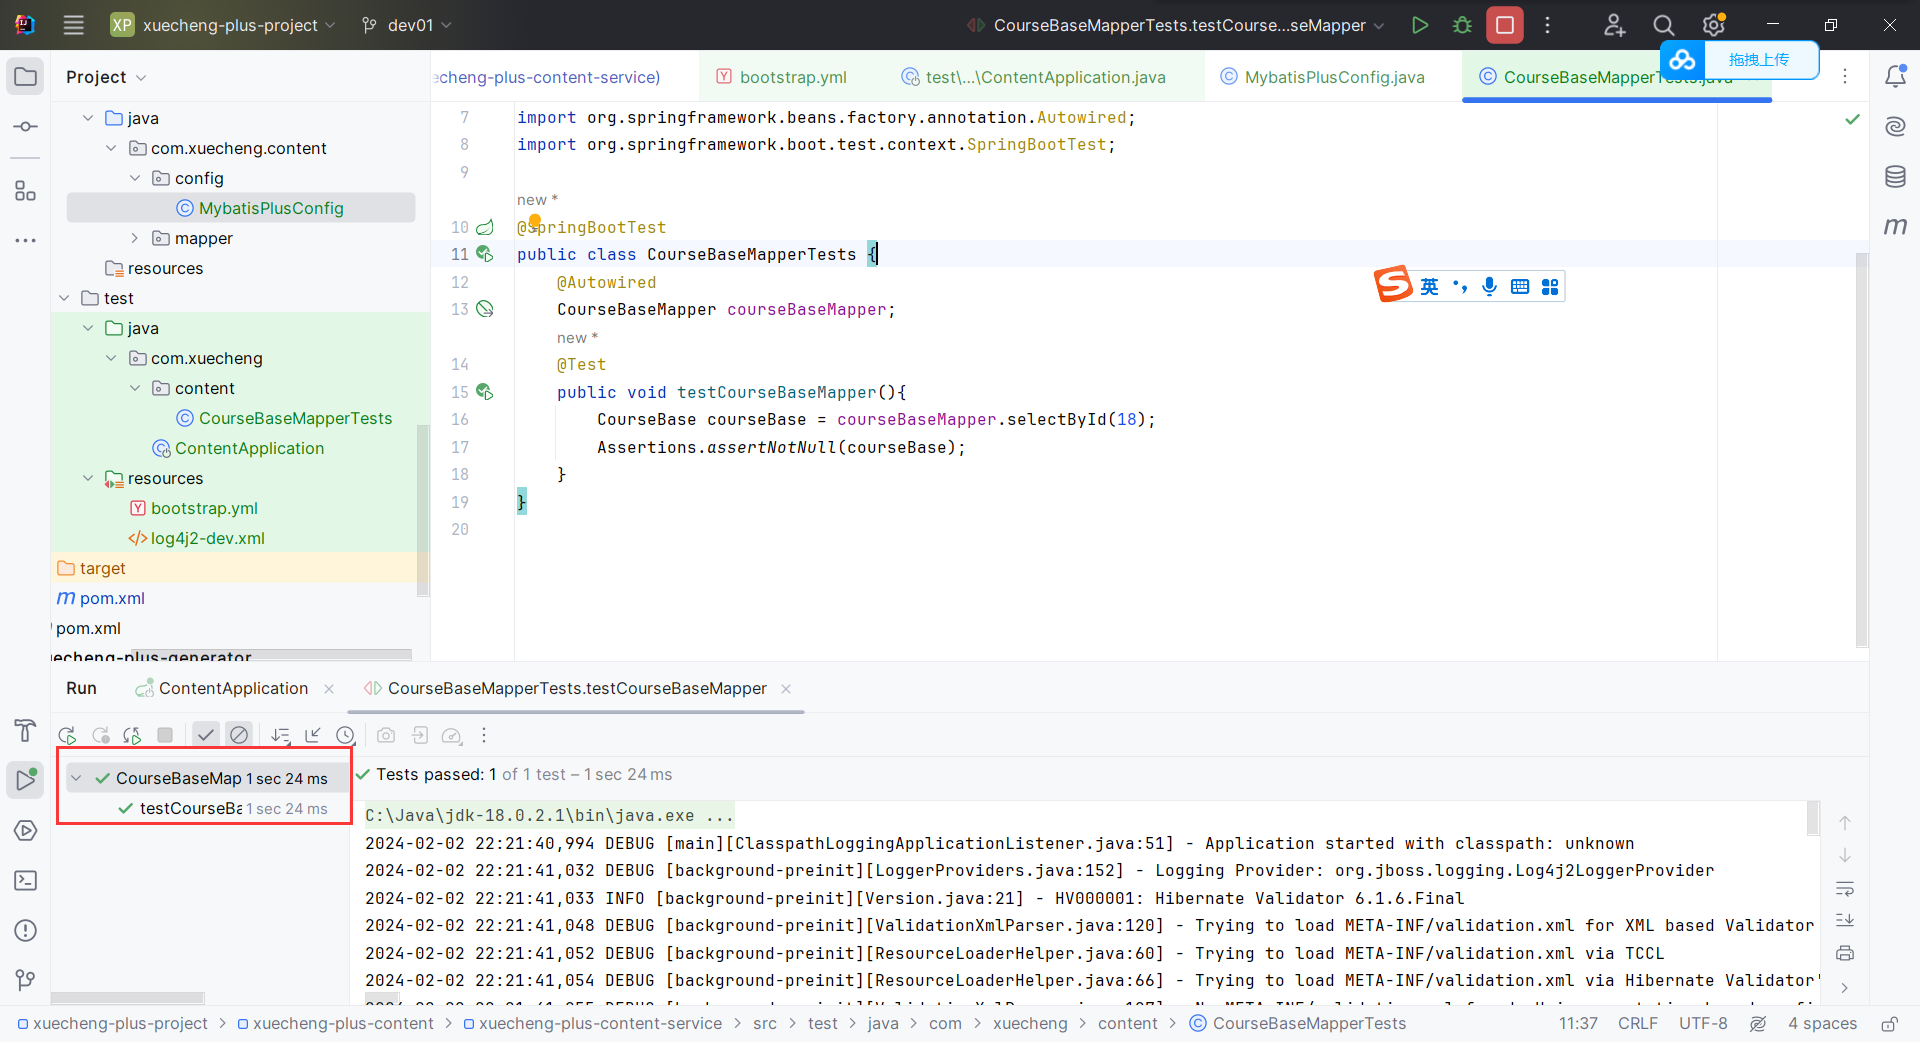Open run configuration selector dropdown

click(1176, 25)
